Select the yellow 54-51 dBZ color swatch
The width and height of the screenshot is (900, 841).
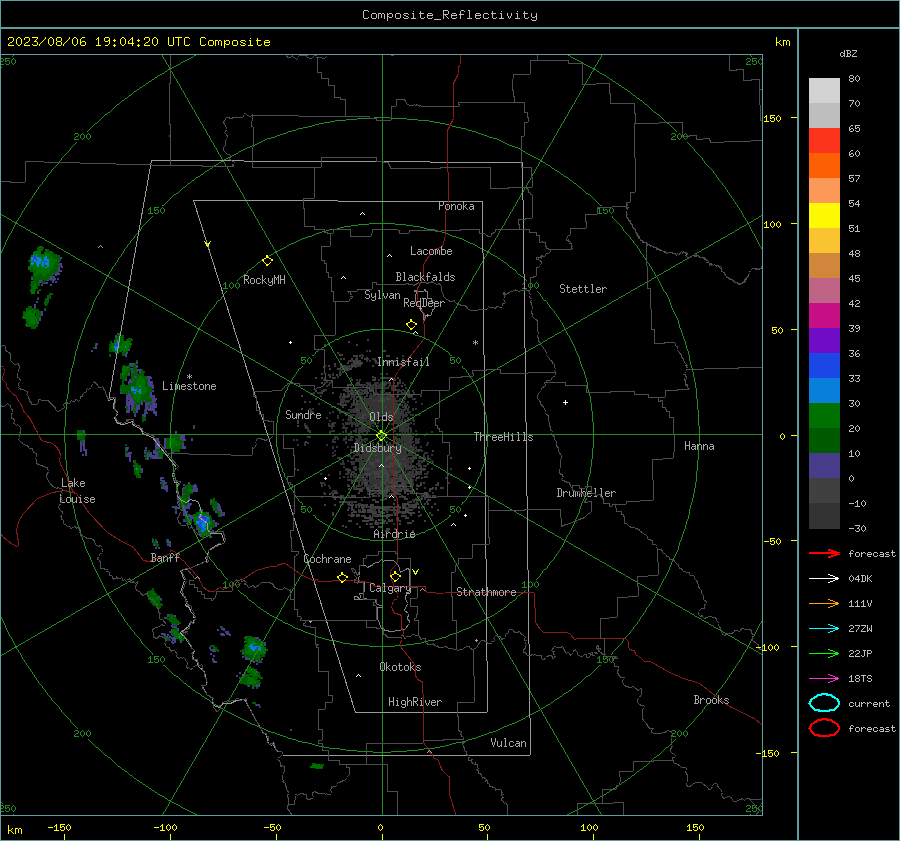coord(824,215)
